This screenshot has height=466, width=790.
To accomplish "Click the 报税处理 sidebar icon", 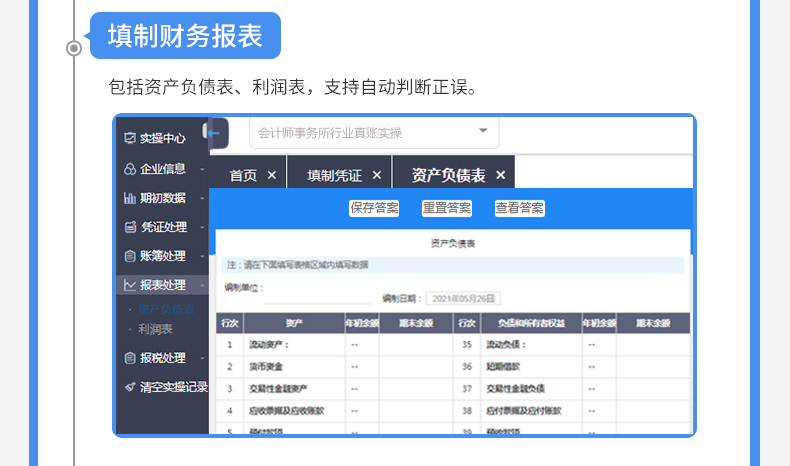I will coord(129,357).
